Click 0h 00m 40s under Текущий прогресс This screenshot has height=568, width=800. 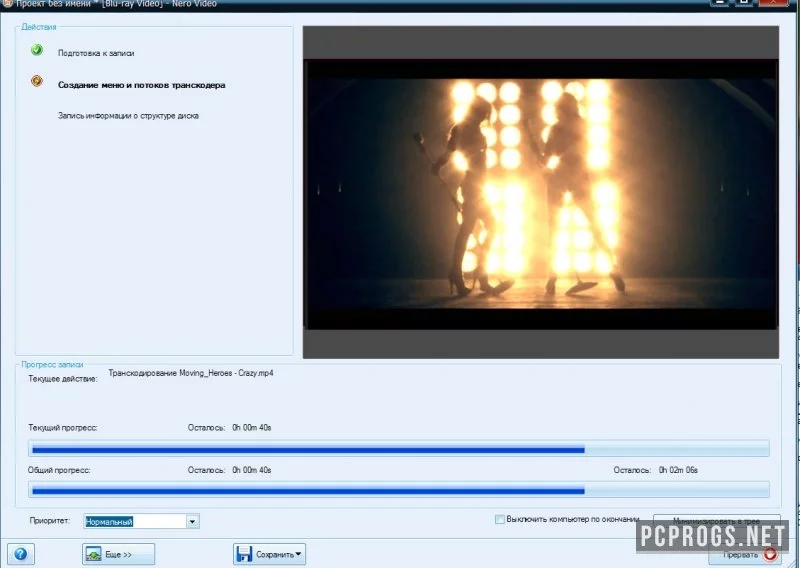tap(252, 428)
